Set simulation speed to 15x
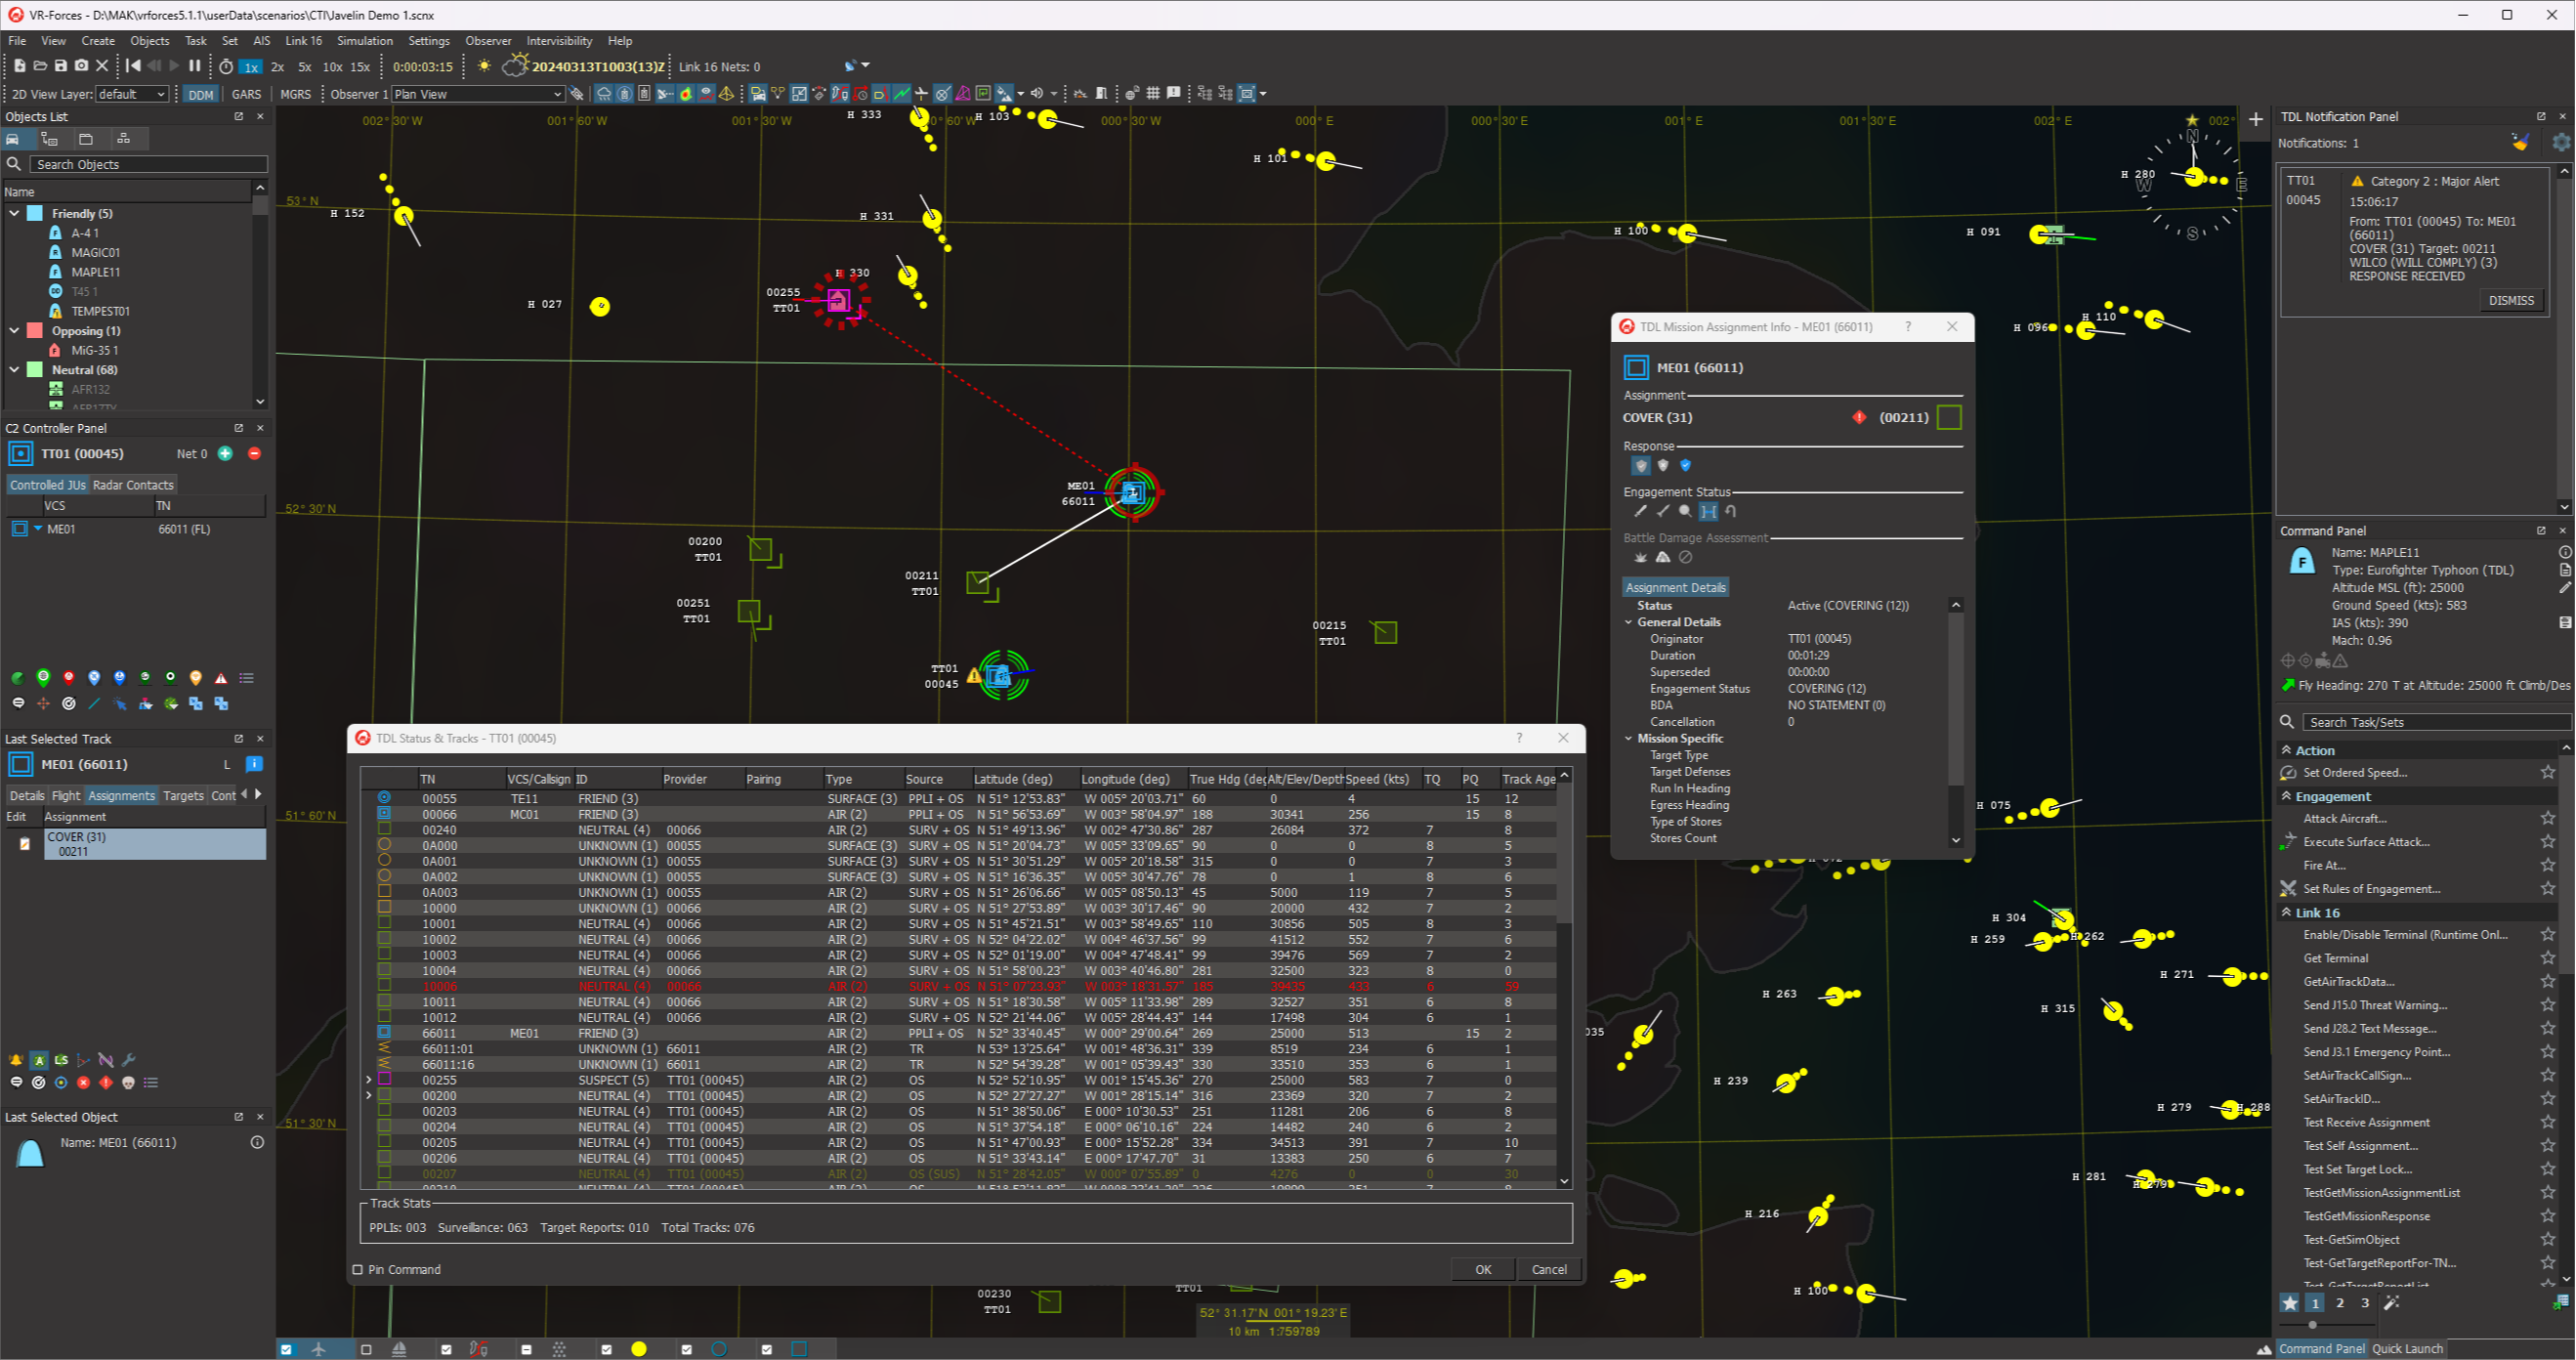This screenshot has height=1360, width=2576. (360, 67)
